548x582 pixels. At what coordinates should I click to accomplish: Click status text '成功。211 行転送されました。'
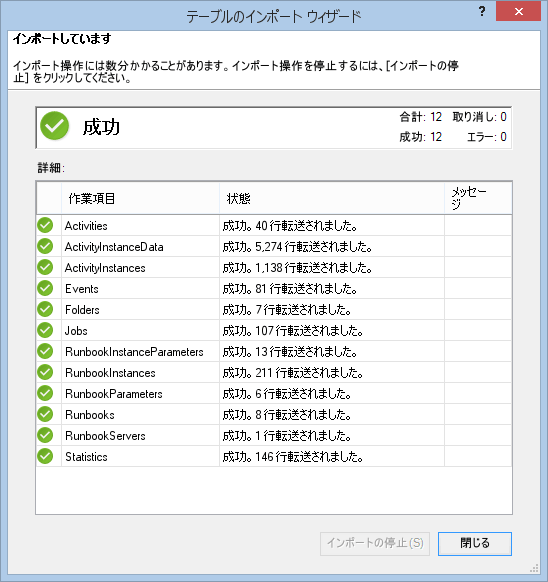[293, 373]
